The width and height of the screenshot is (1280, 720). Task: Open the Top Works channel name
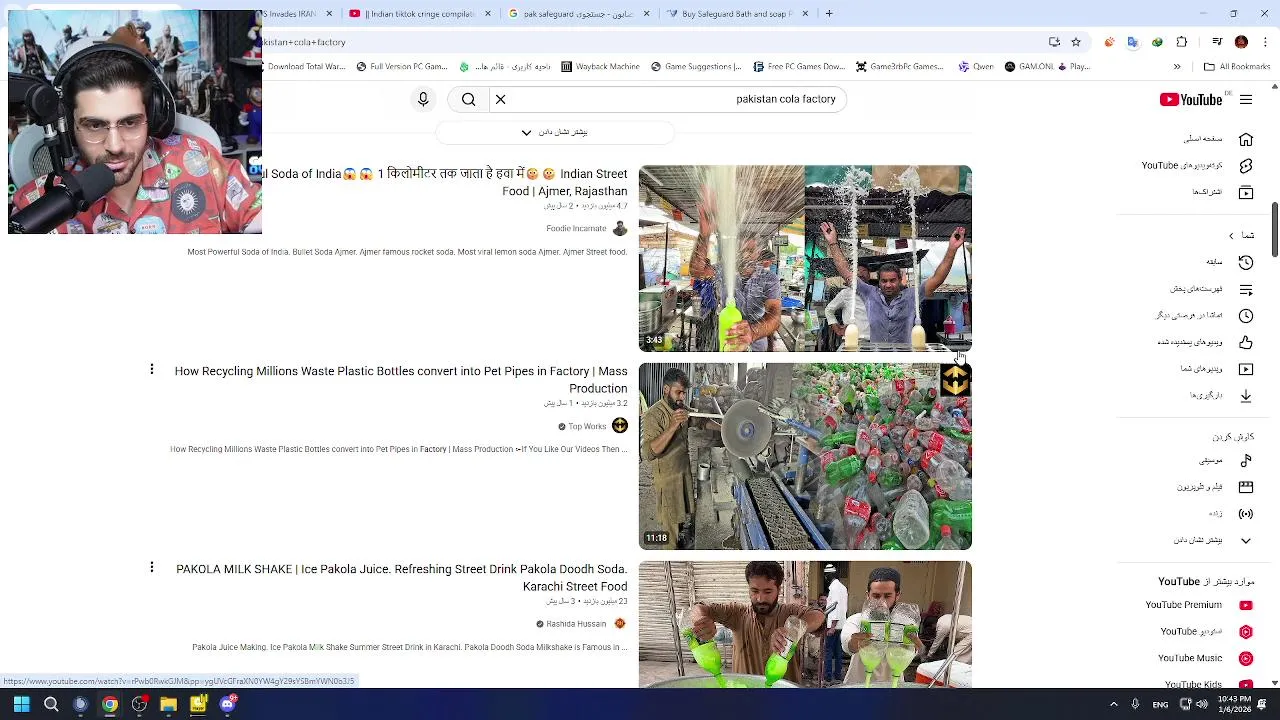(x=587, y=427)
